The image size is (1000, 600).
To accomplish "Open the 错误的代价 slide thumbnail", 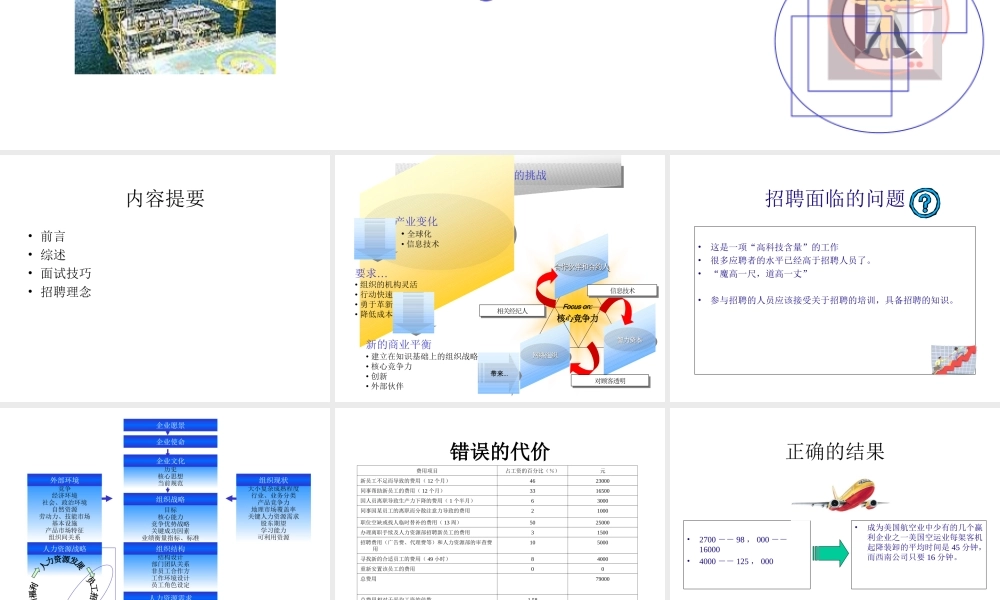I will pyautogui.click(x=499, y=504).
